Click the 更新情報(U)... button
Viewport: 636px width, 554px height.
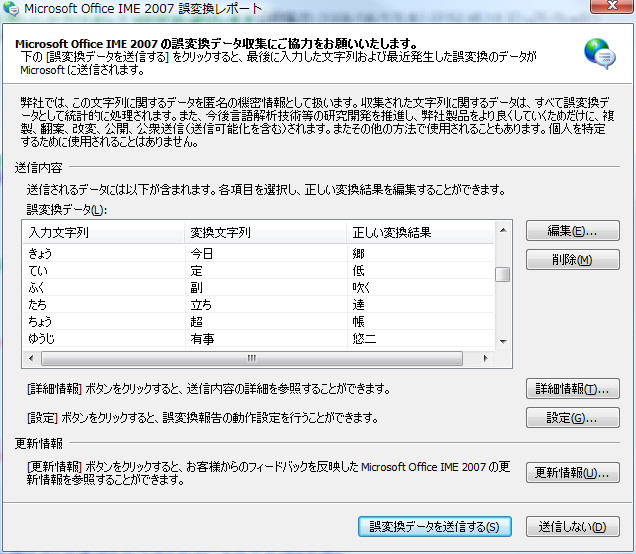573,472
